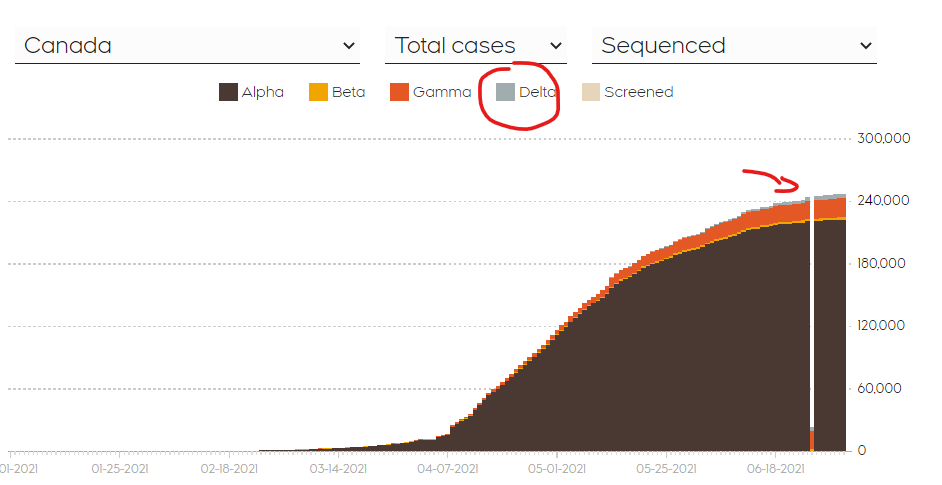Toggle the Gamma series via its label
Screen dimensions: 942x485
[x=442, y=92]
